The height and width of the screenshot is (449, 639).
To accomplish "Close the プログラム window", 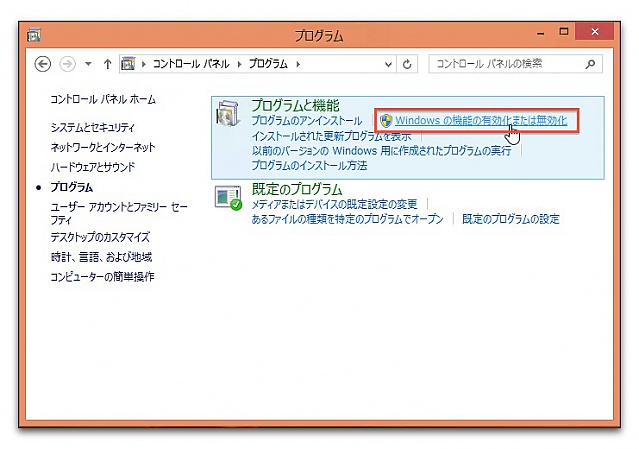I will [x=595, y=32].
